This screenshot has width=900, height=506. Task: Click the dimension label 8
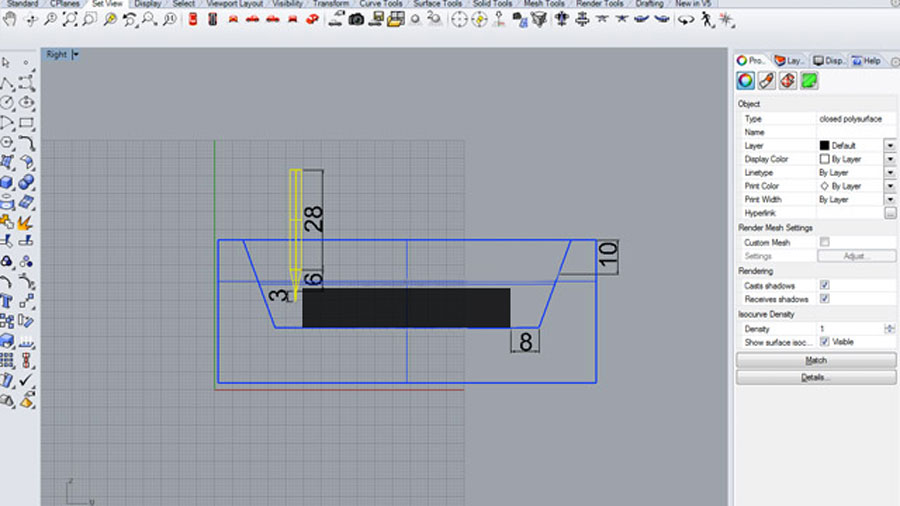(x=525, y=342)
